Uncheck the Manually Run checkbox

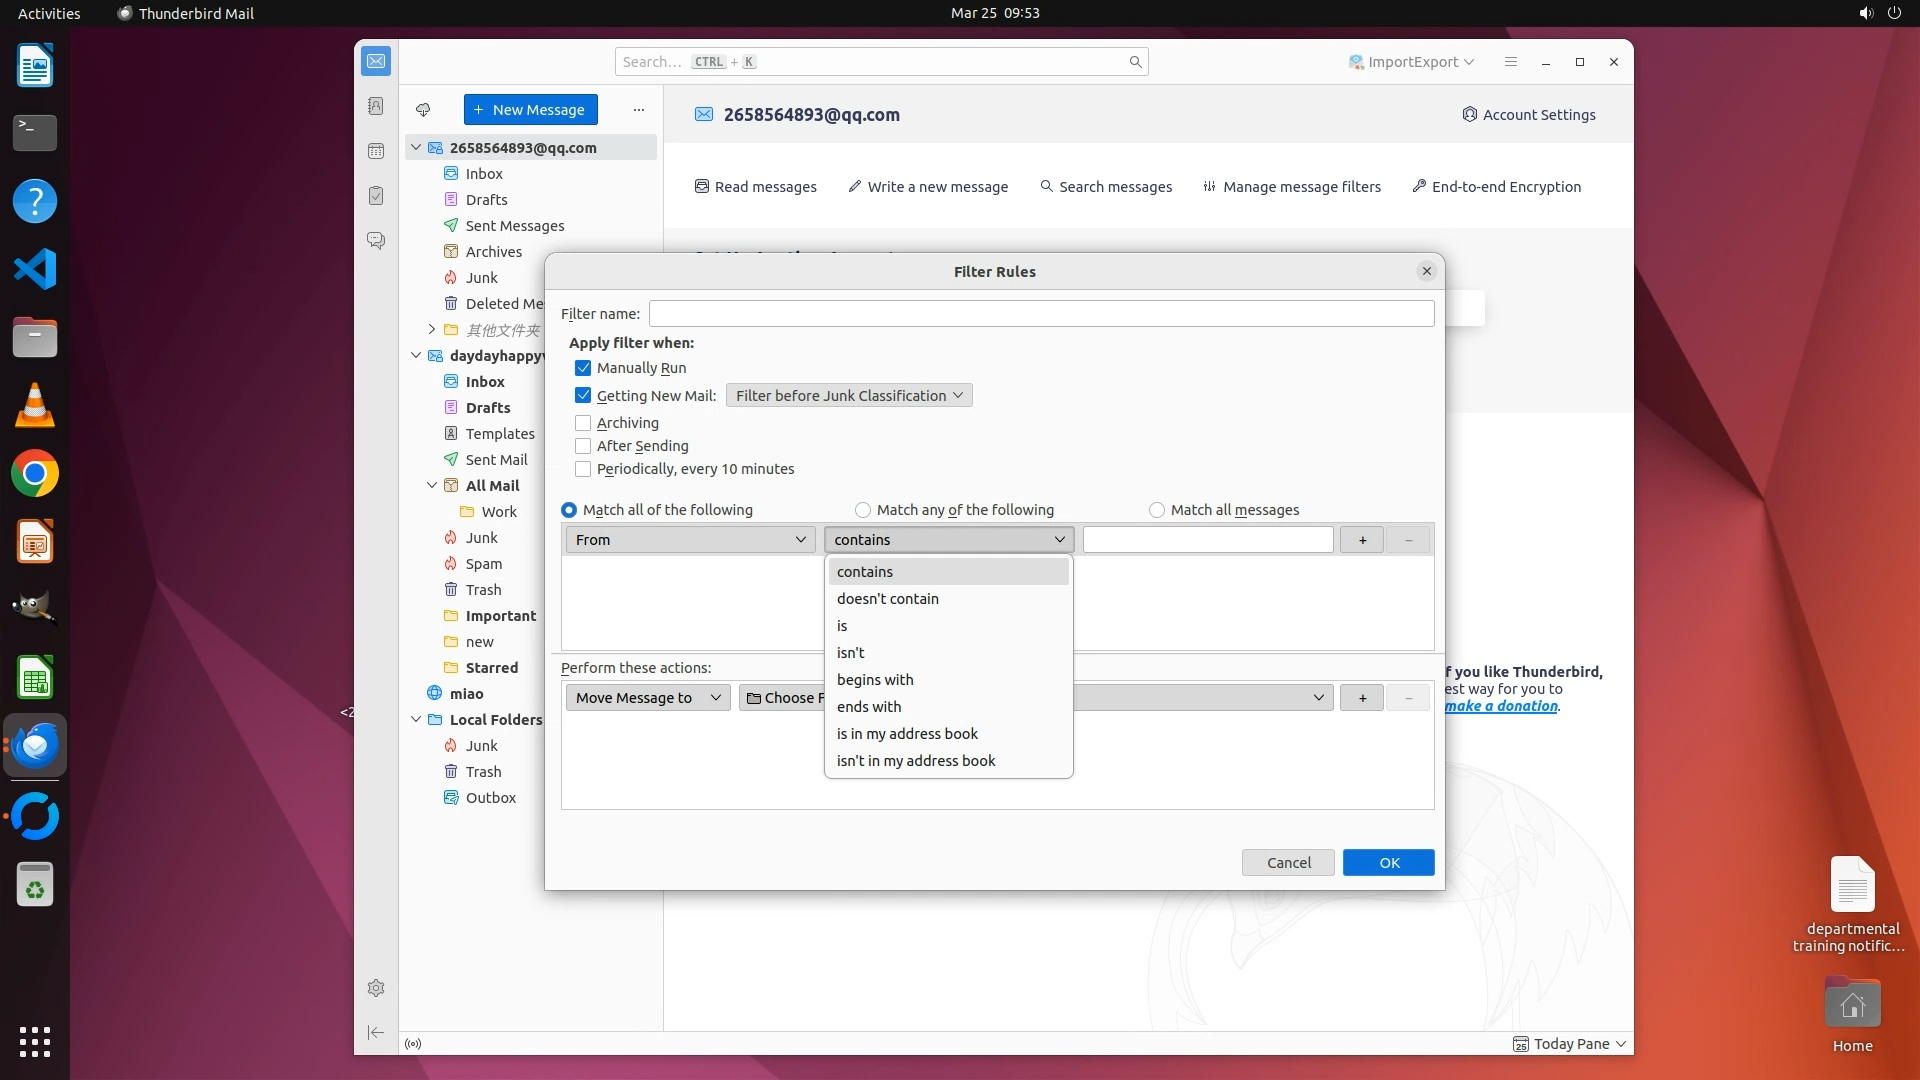[x=583, y=368]
